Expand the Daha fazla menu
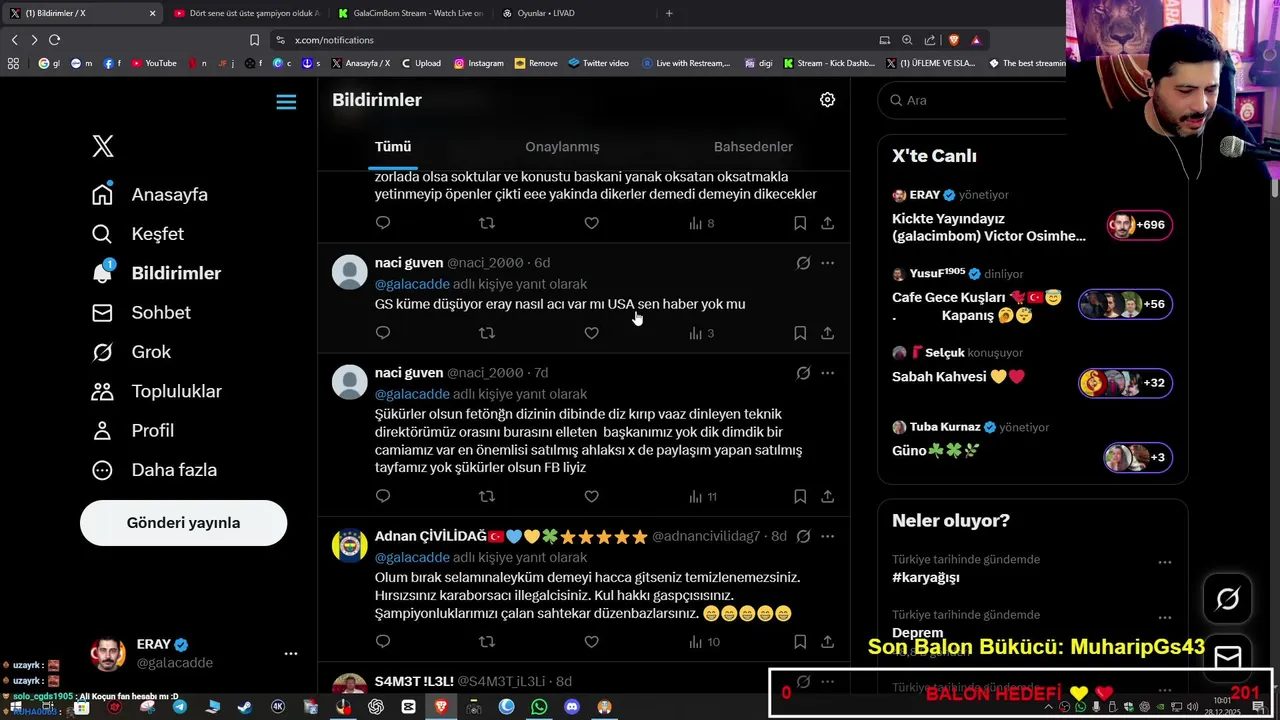The height and width of the screenshot is (720, 1280). click(x=154, y=470)
